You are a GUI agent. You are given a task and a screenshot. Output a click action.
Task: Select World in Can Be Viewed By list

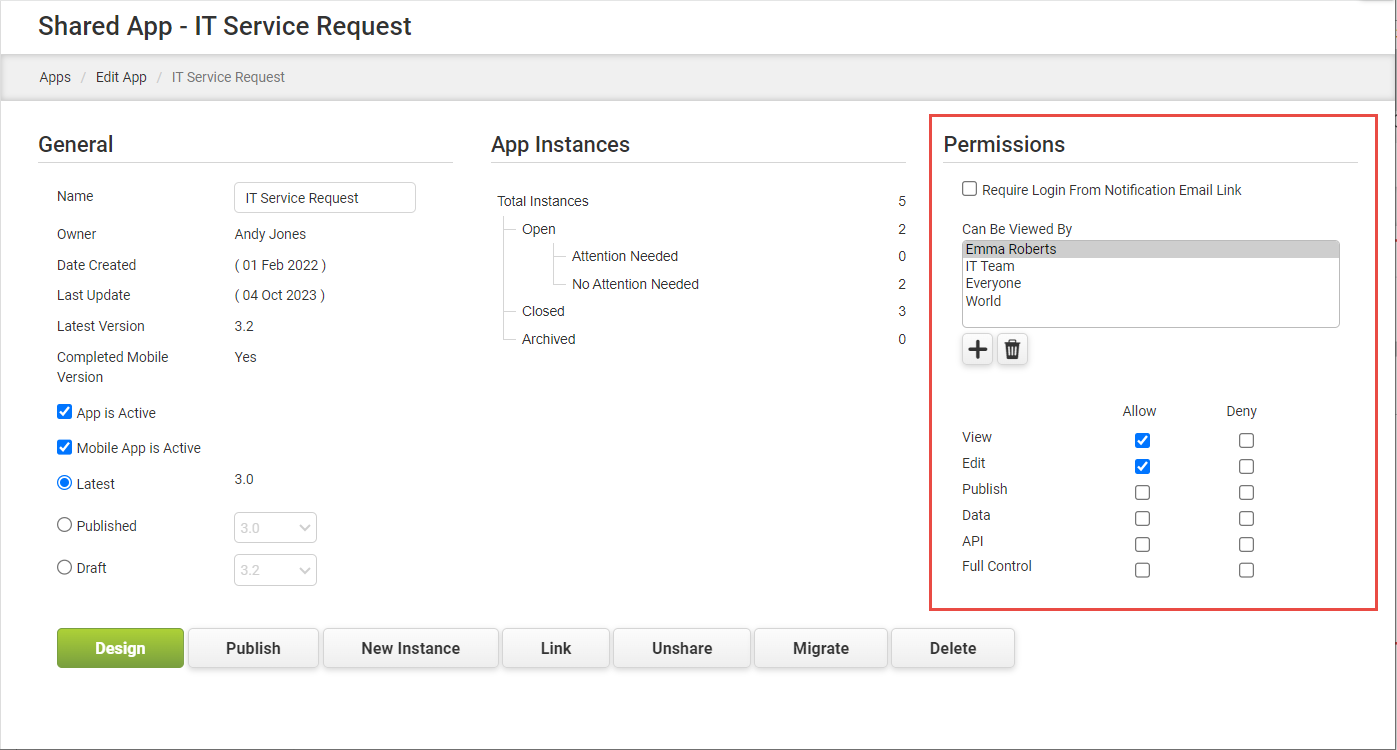(983, 301)
